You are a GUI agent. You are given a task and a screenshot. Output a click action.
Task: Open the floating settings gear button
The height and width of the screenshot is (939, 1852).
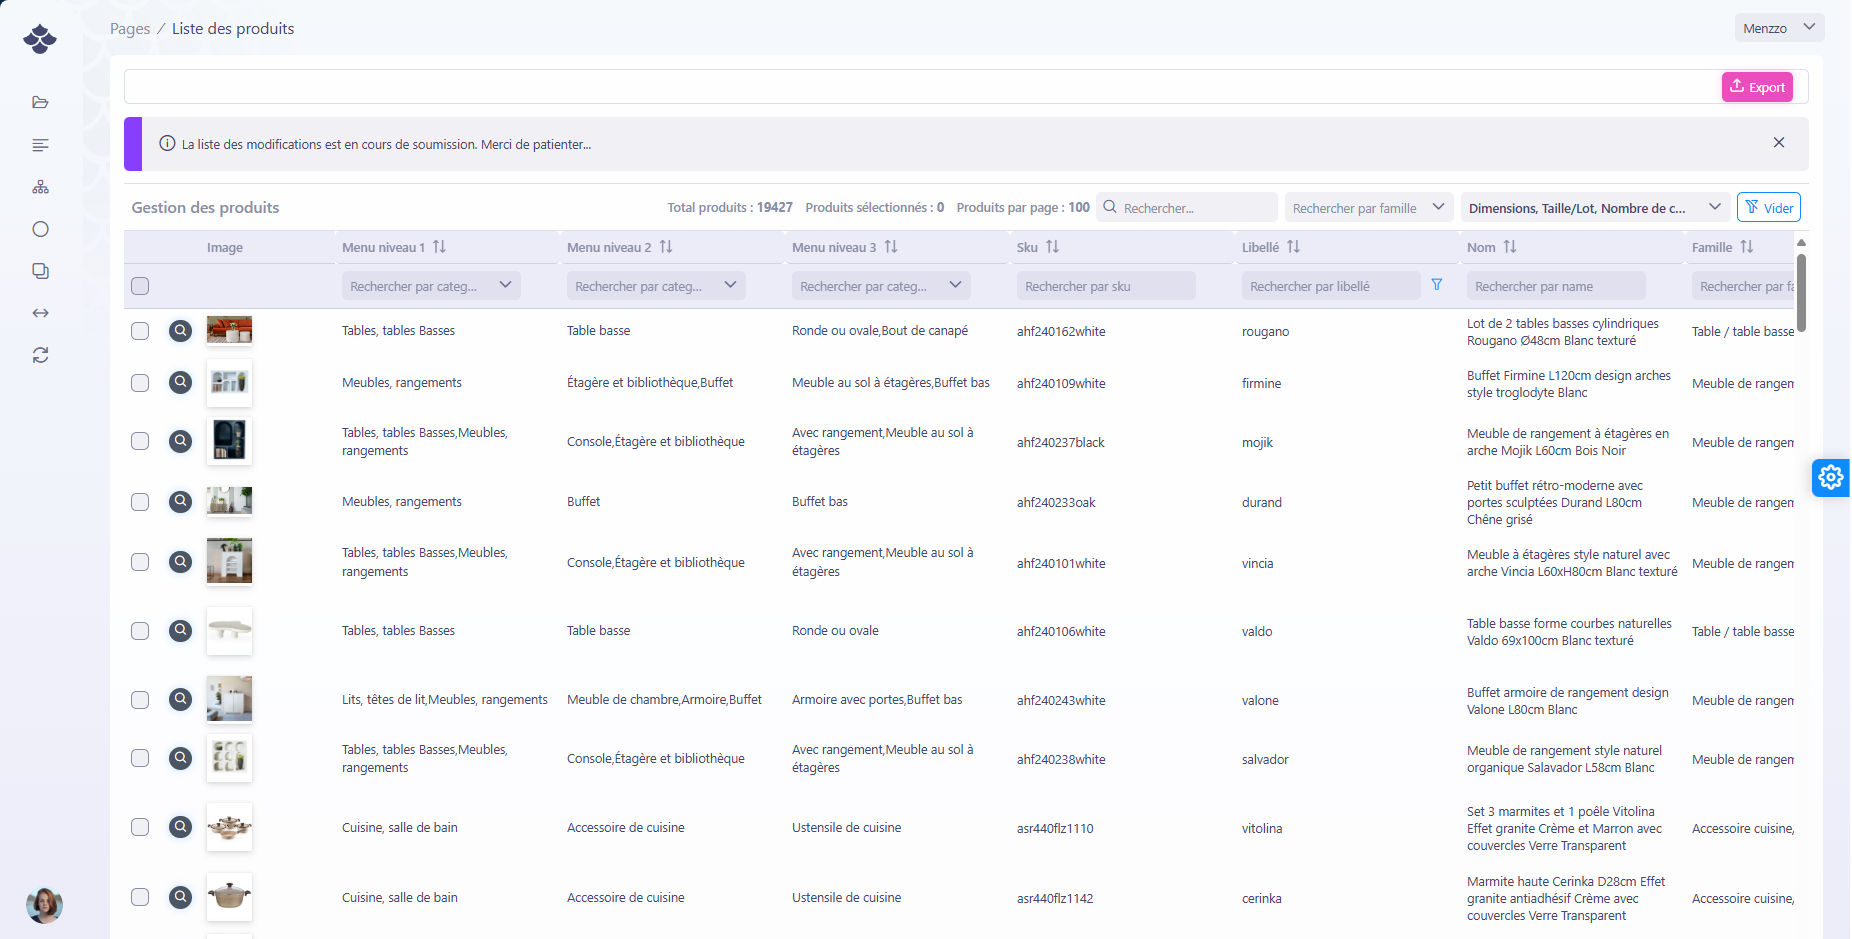click(x=1830, y=478)
